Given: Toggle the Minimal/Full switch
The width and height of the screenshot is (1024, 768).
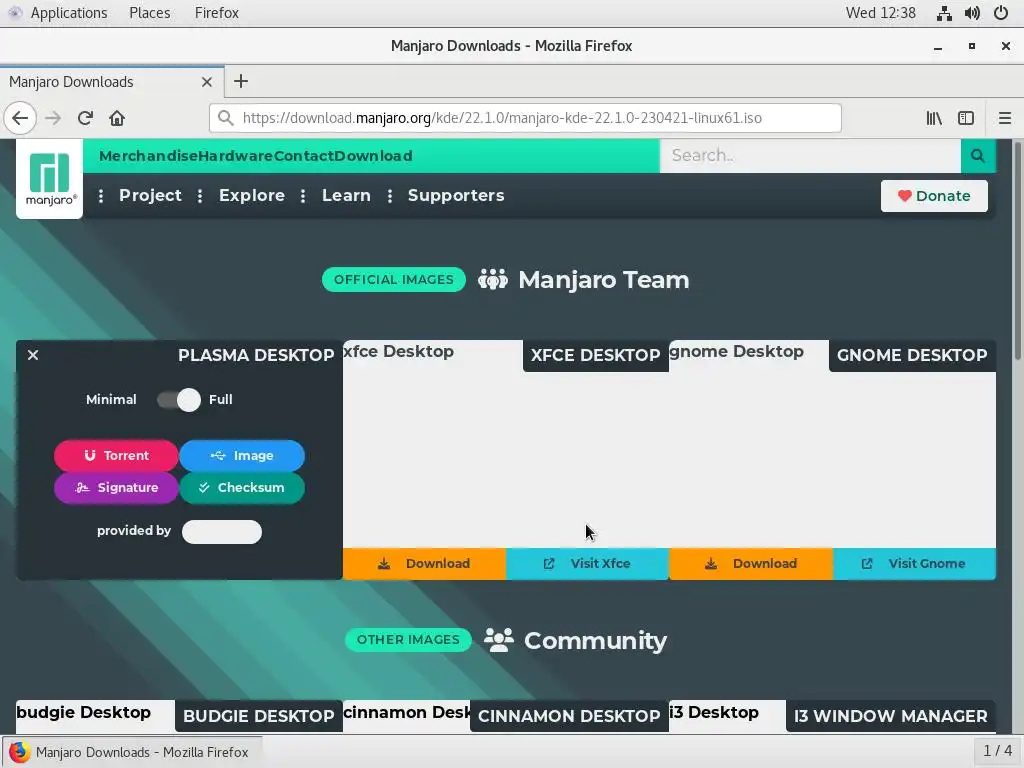Looking at the screenshot, I should 179,400.
